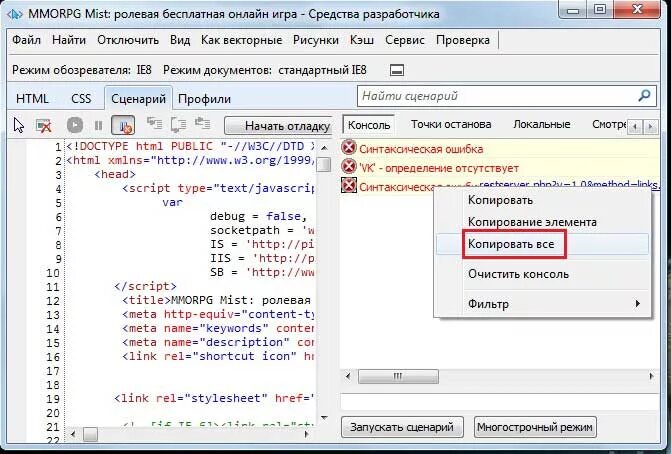Click the console horizontal scrollbar thumb
The image size is (671, 454).
coord(398,377)
